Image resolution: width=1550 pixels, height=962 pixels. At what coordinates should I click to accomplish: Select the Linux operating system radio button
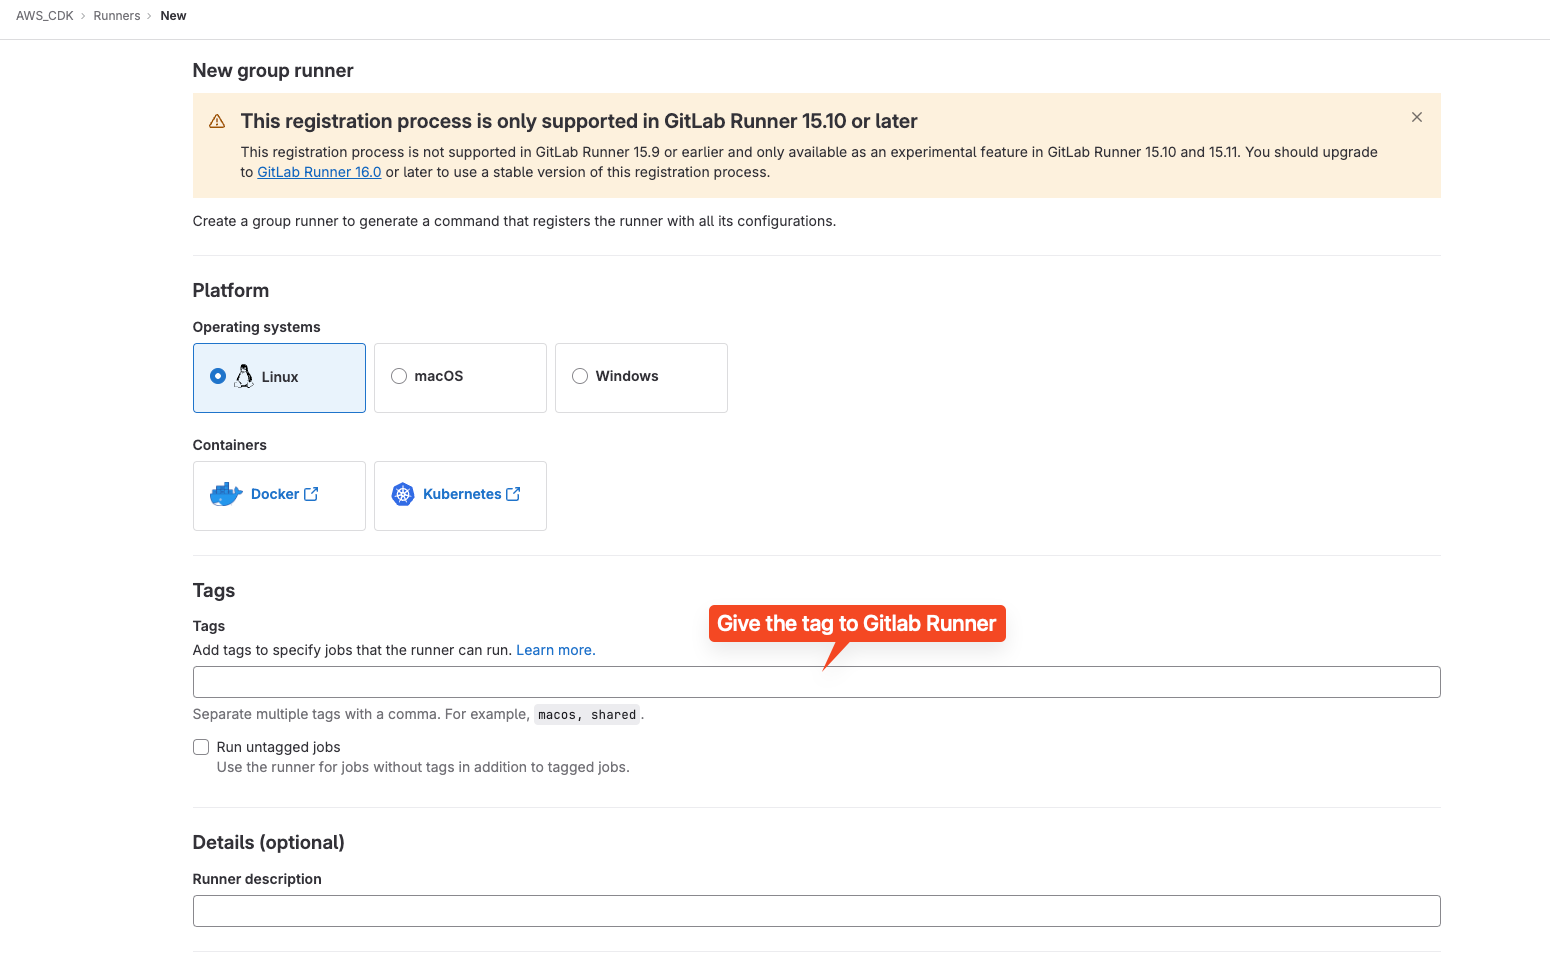click(218, 376)
